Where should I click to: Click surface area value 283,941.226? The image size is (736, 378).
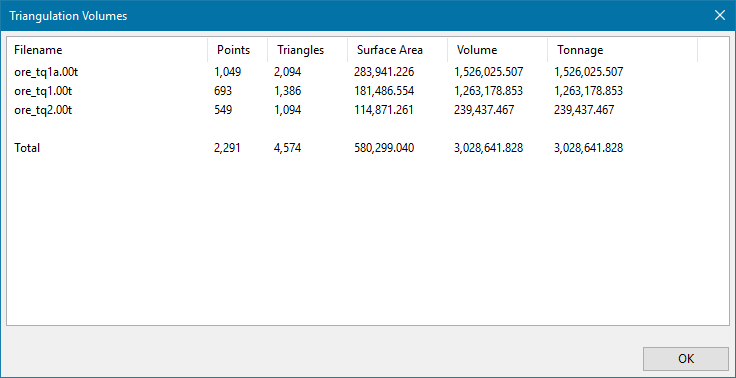[384, 72]
